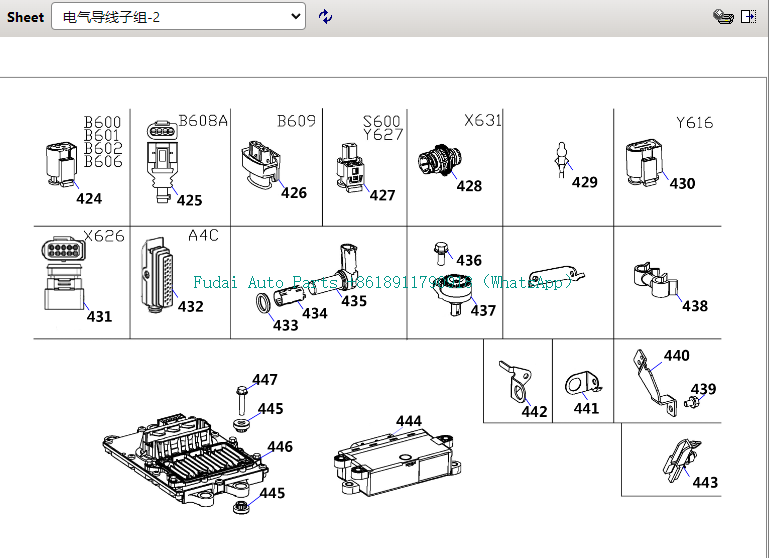Viewport: 775px width, 558px height.
Task: Select part number 441
Action: click(586, 408)
